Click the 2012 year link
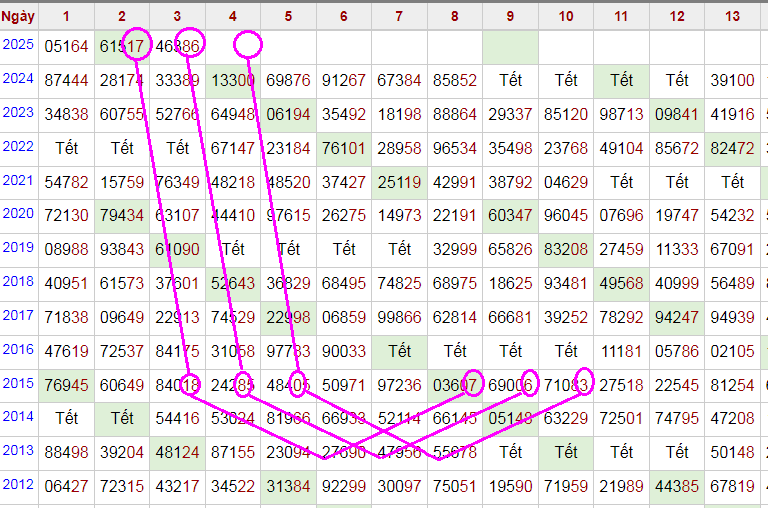Screen dimensions: 768x508 (18, 485)
